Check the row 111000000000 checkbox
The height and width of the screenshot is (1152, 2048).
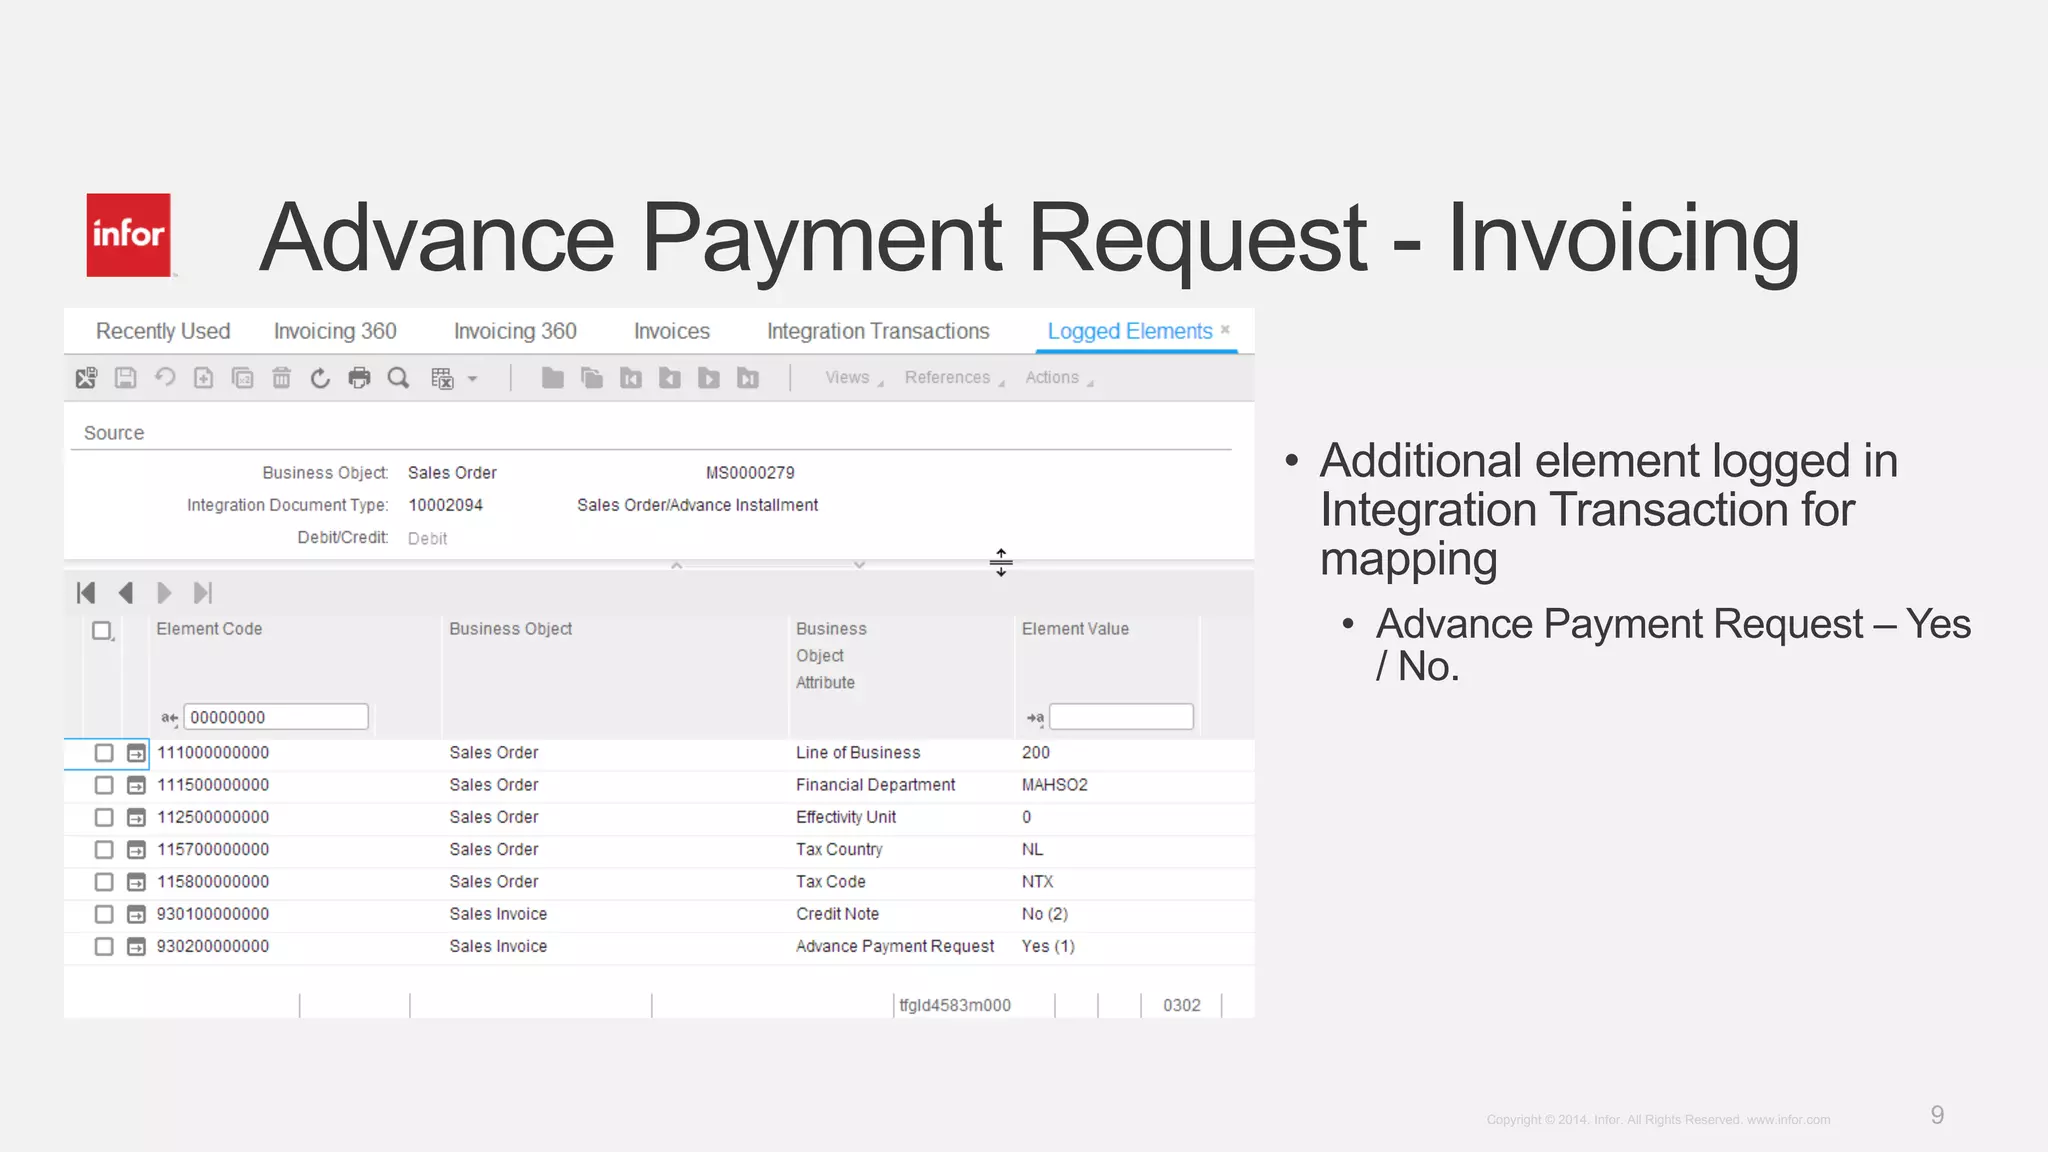tap(104, 753)
